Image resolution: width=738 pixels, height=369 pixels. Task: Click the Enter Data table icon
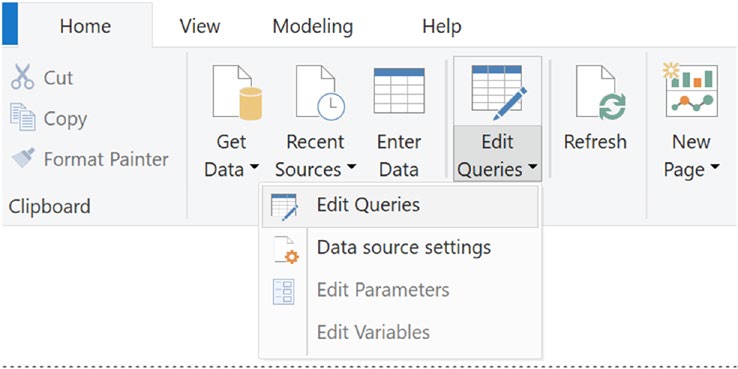(399, 91)
